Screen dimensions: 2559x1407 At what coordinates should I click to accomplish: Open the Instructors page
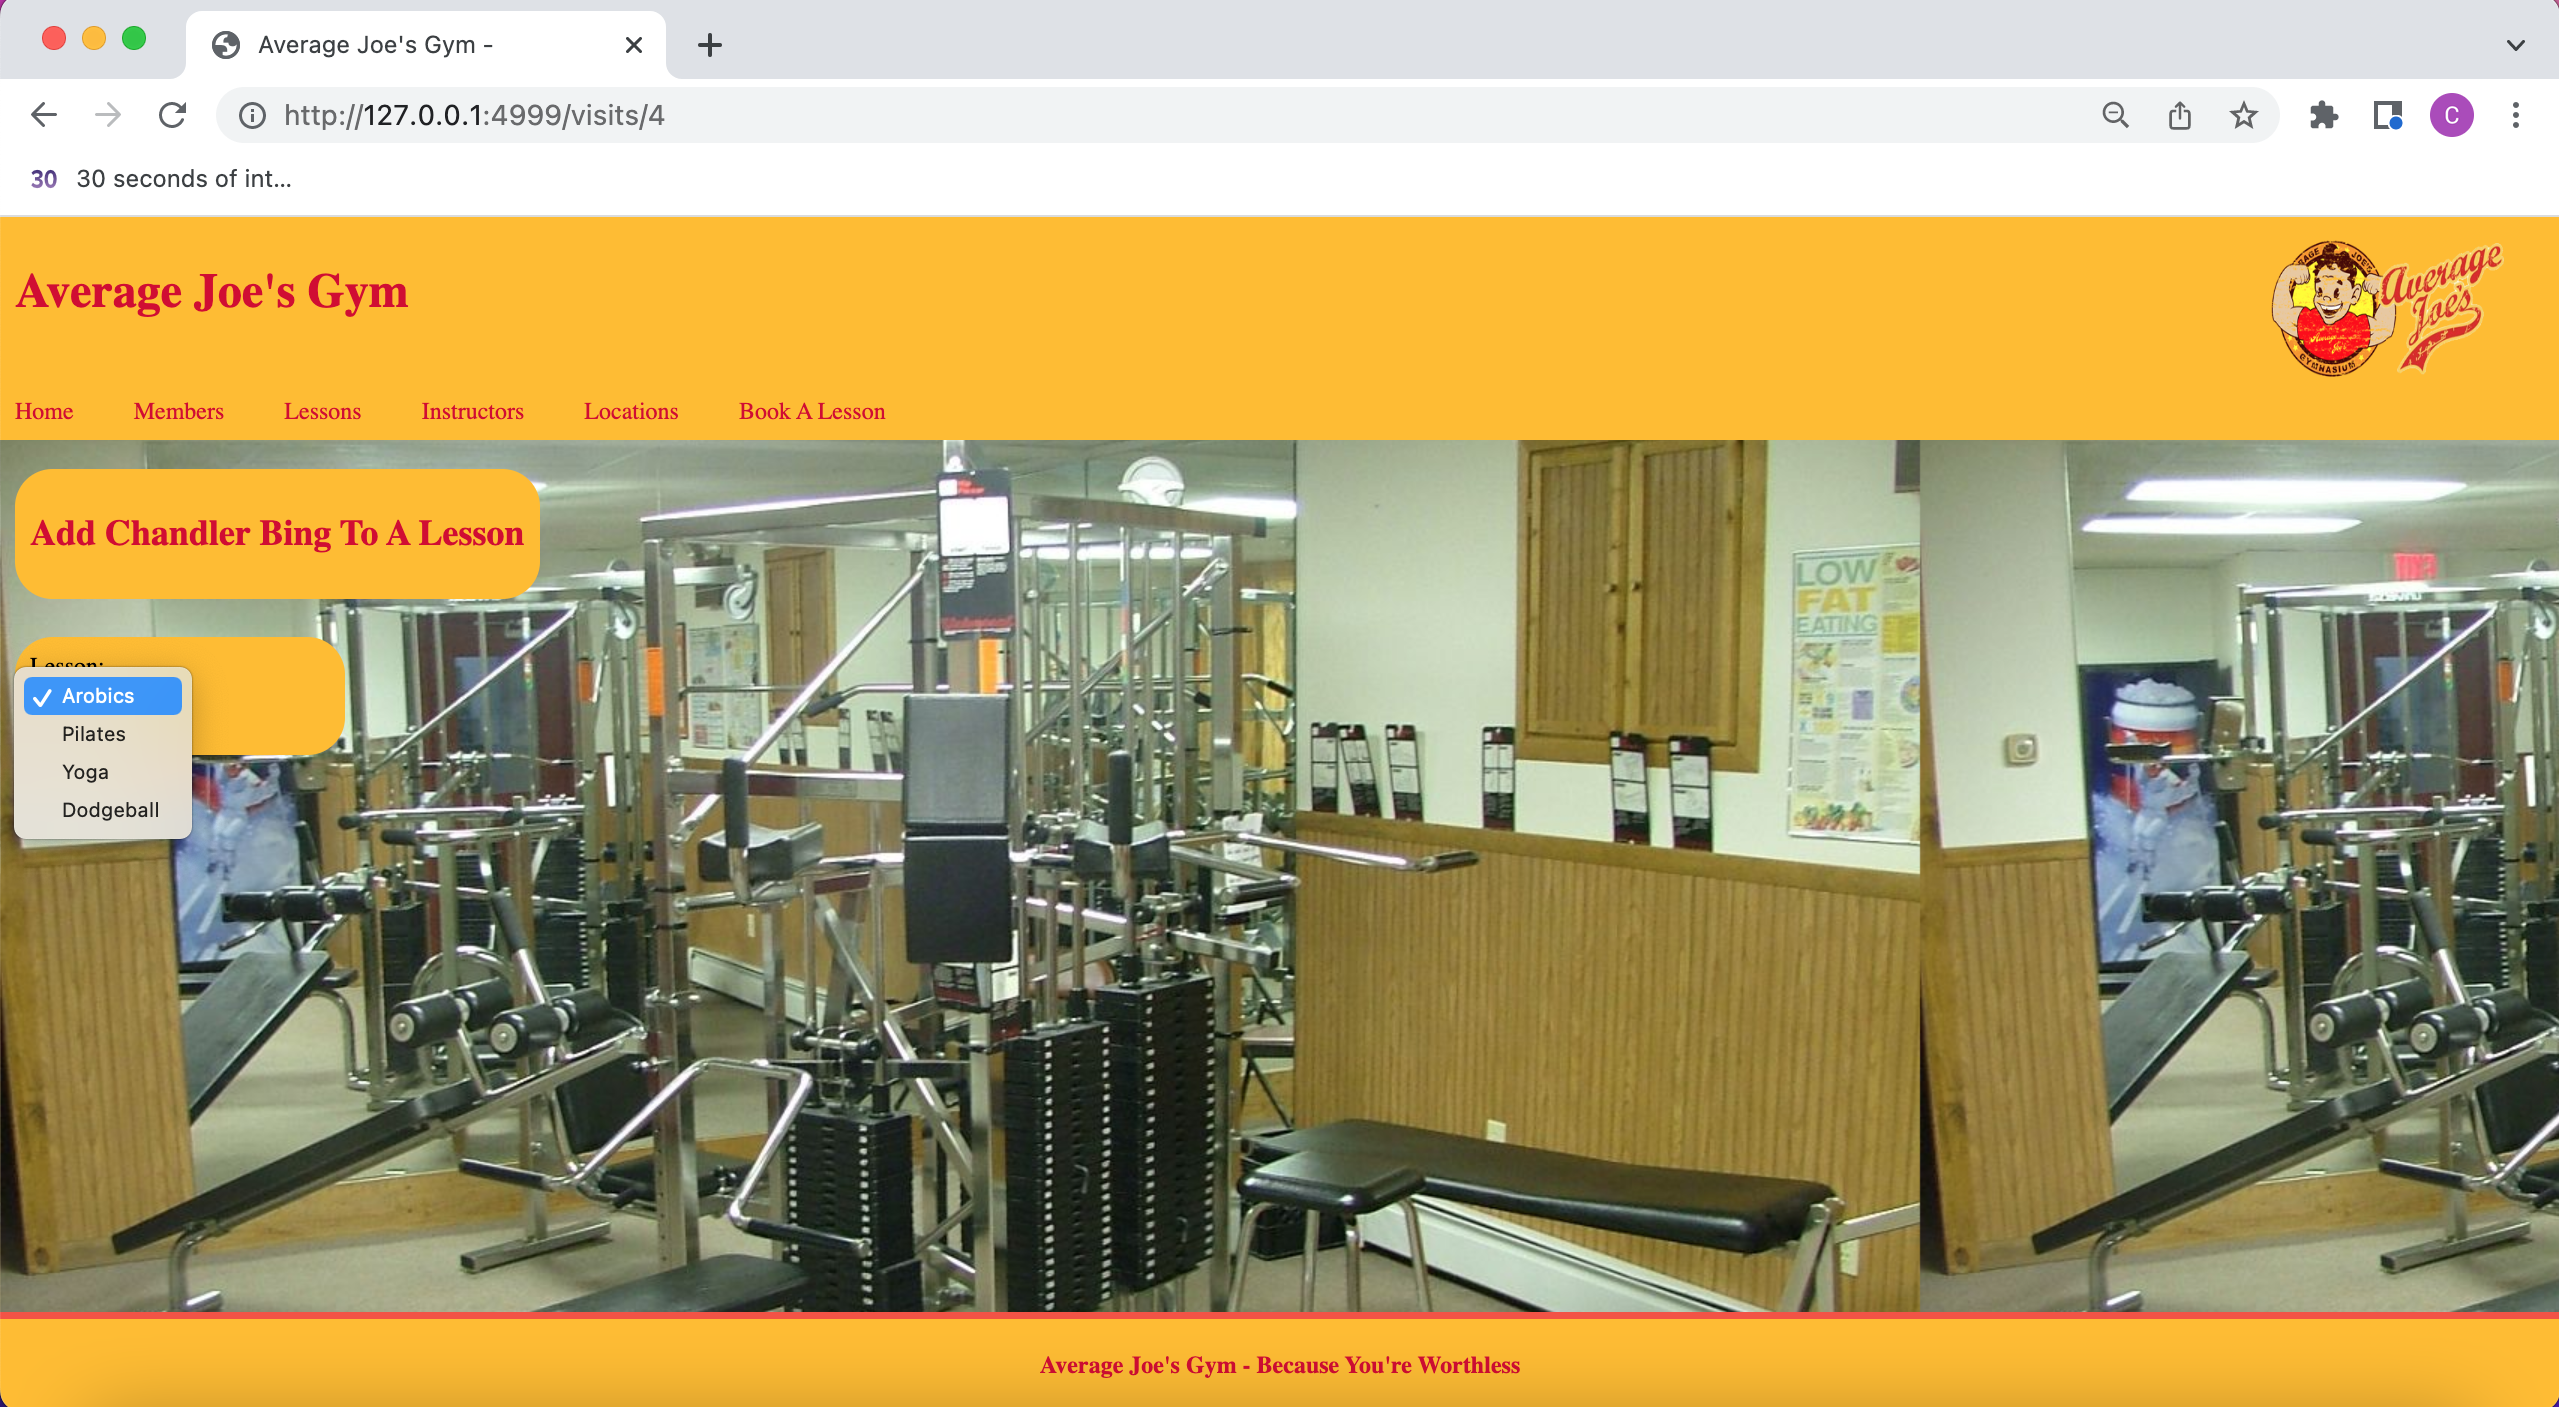tap(473, 411)
